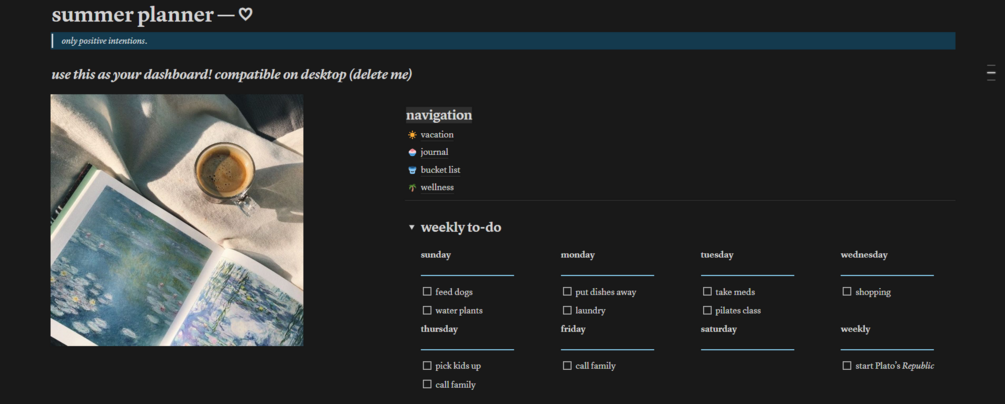Click the wednesday column heading
Screen dimensions: 1005x404
[x=864, y=255]
